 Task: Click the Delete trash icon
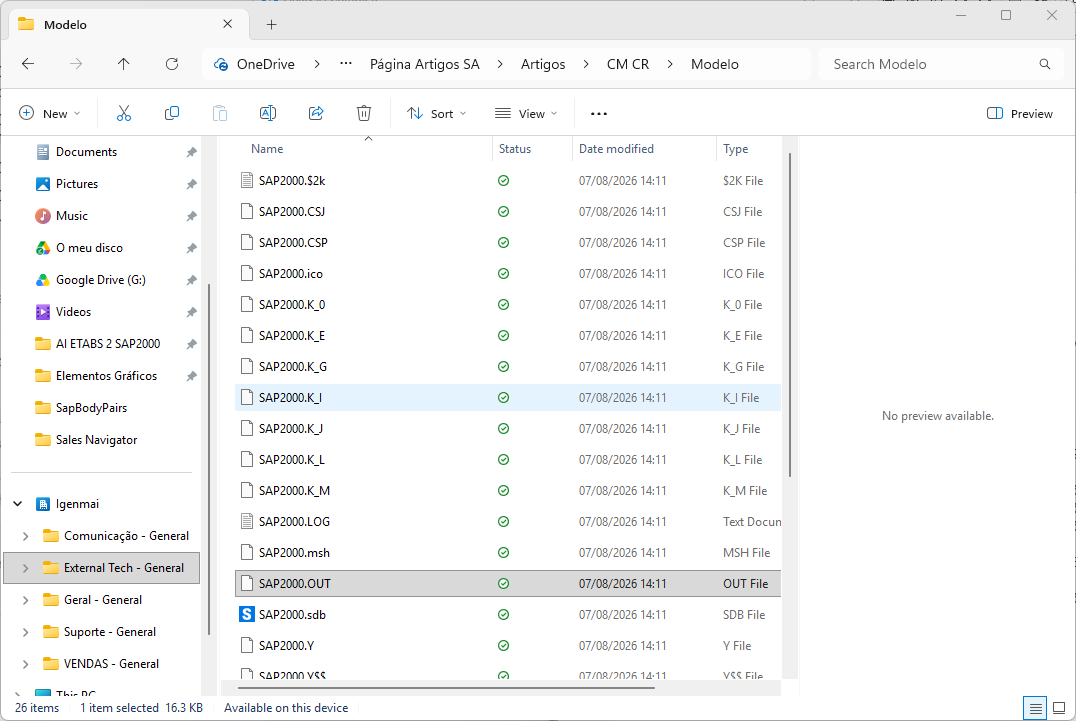click(x=364, y=113)
